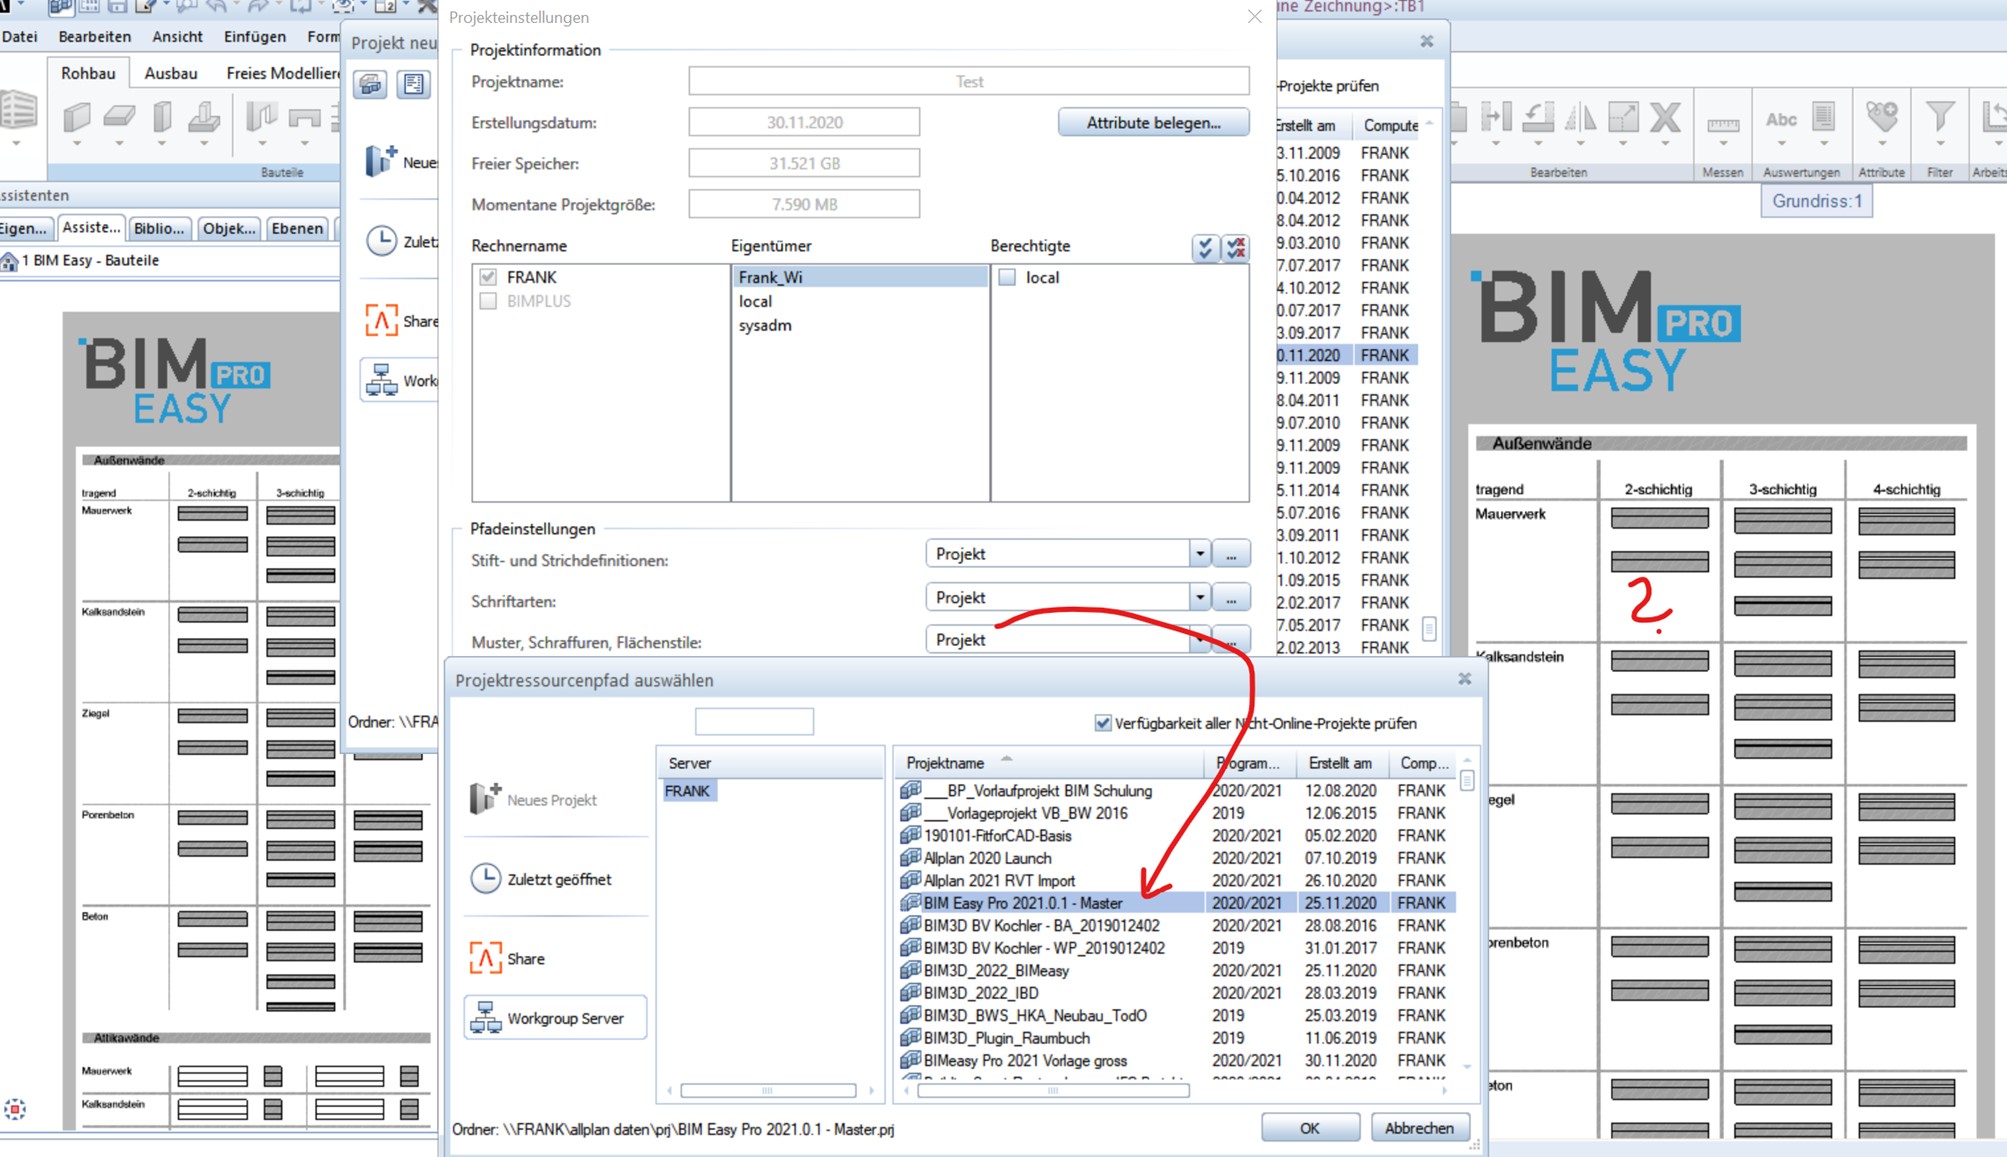
Task: Click the Share icon in resource path dialog
Action: [486, 958]
